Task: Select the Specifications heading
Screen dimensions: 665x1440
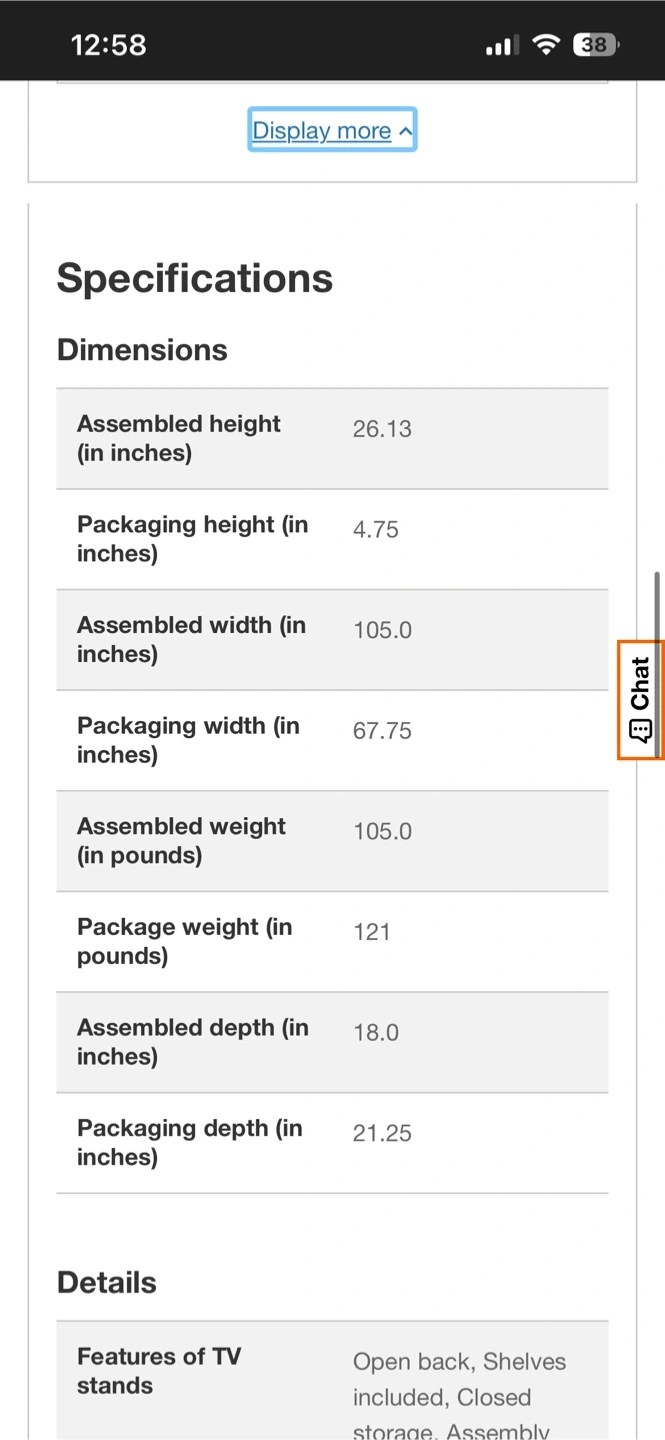Action: click(194, 278)
